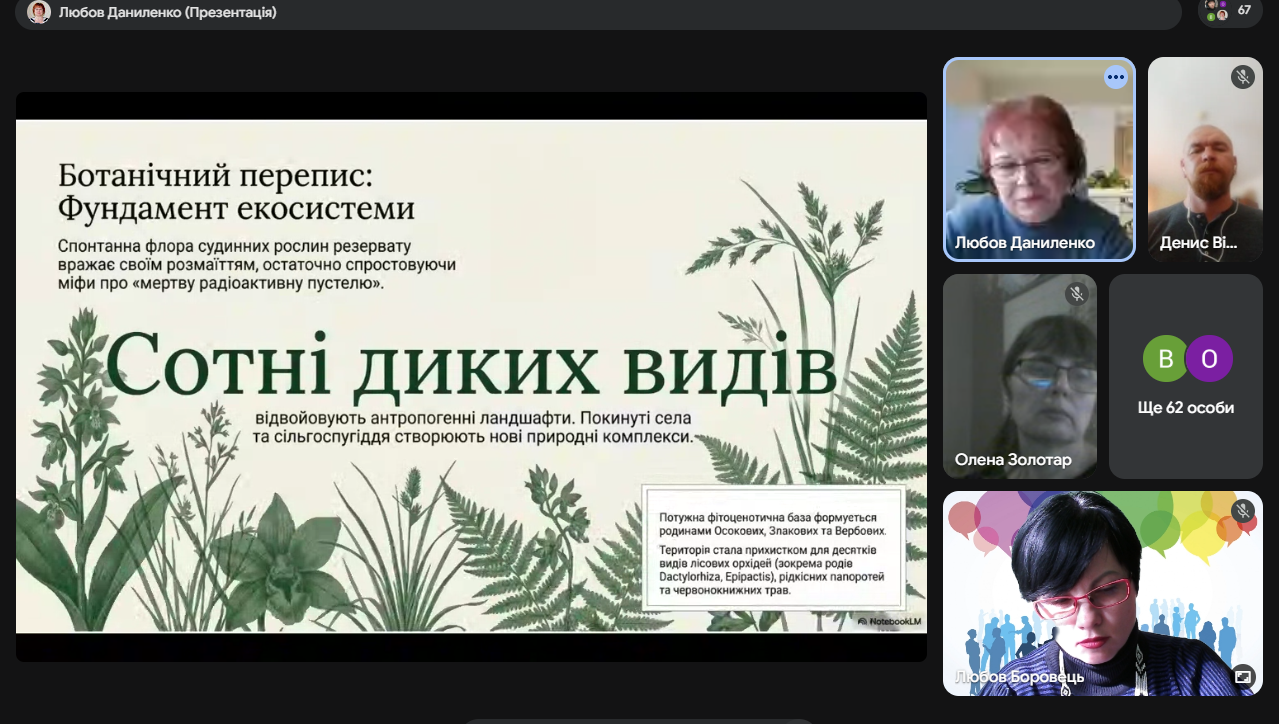Image resolution: width=1279 pixels, height=724 pixels.
Task: Select Денис's video tile
Action: click(x=1204, y=160)
